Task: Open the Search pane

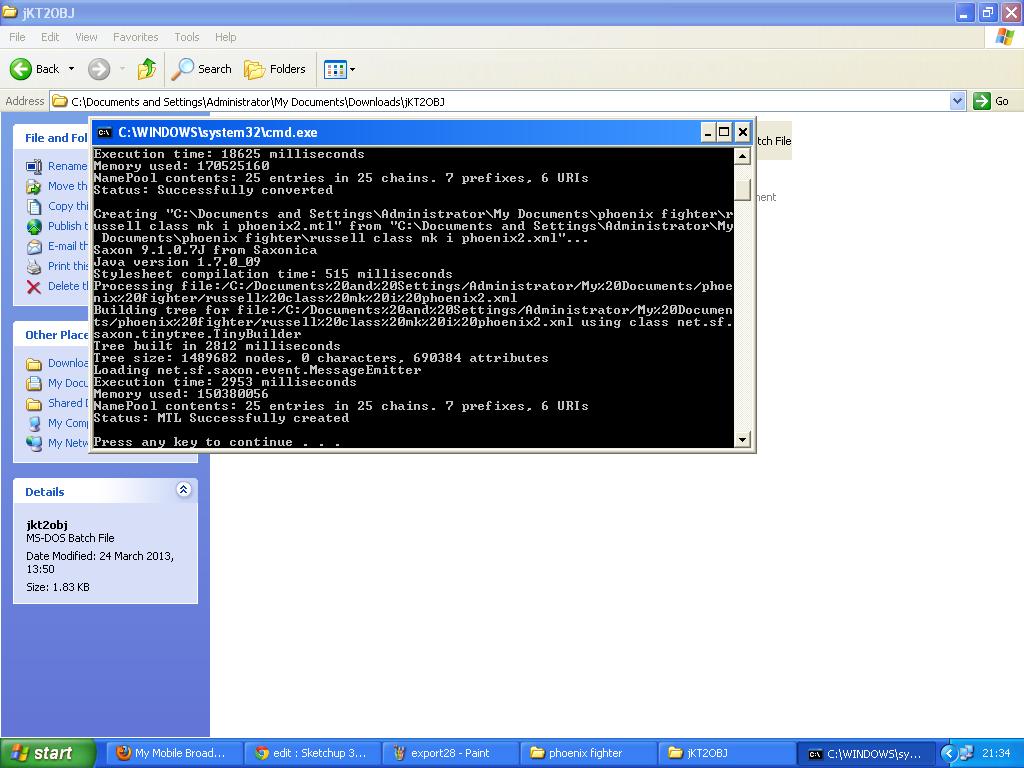Action: pos(201,69)
